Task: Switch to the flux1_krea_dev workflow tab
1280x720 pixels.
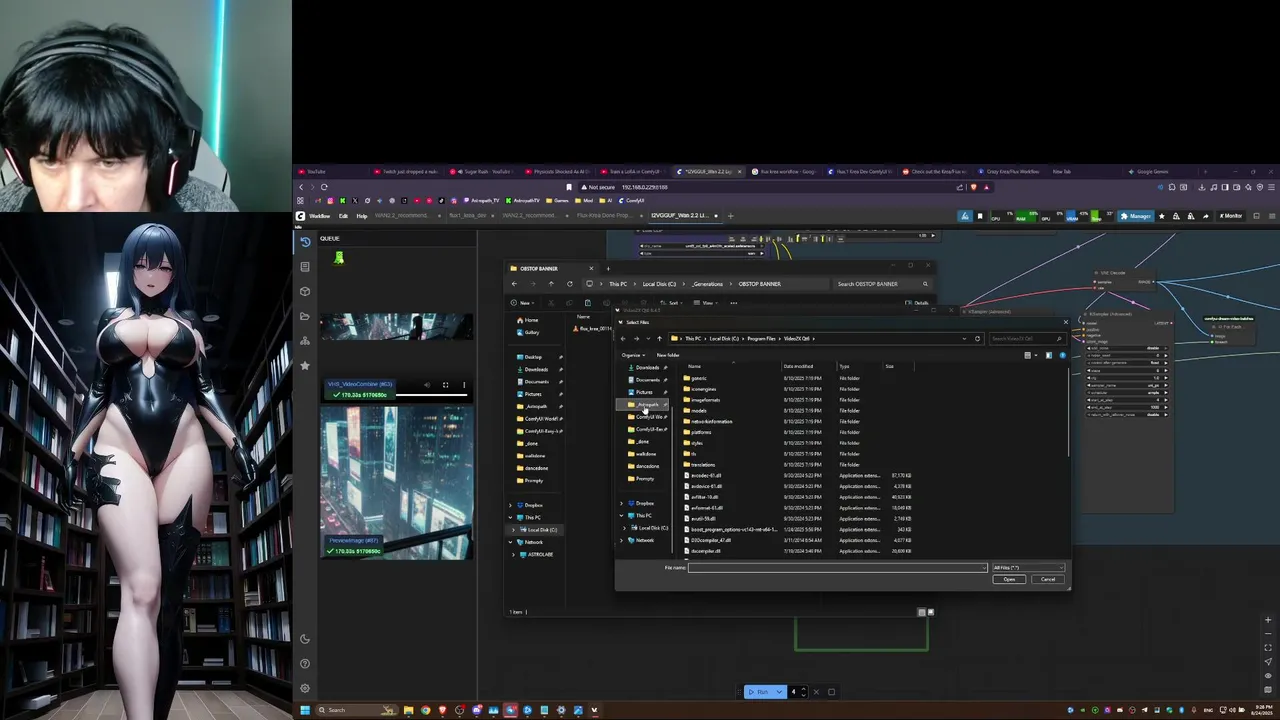Action: click(467, 216)
